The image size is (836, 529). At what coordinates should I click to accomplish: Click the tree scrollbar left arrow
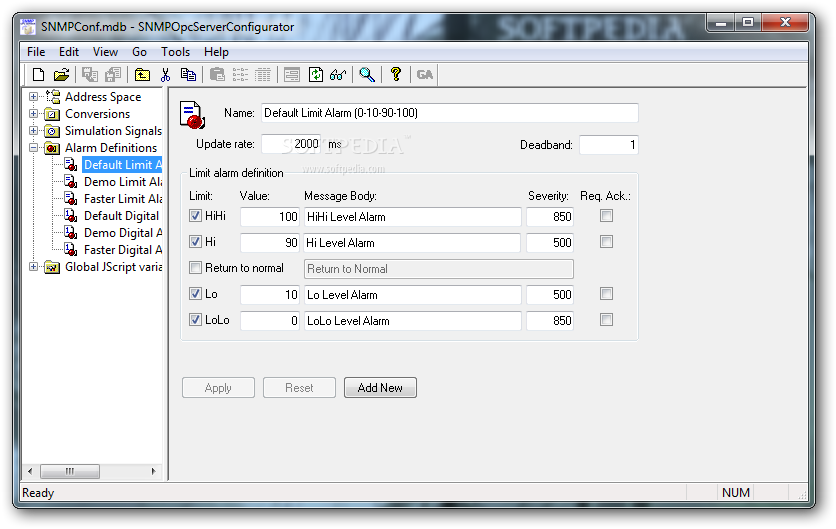click(x=30, y=471)
